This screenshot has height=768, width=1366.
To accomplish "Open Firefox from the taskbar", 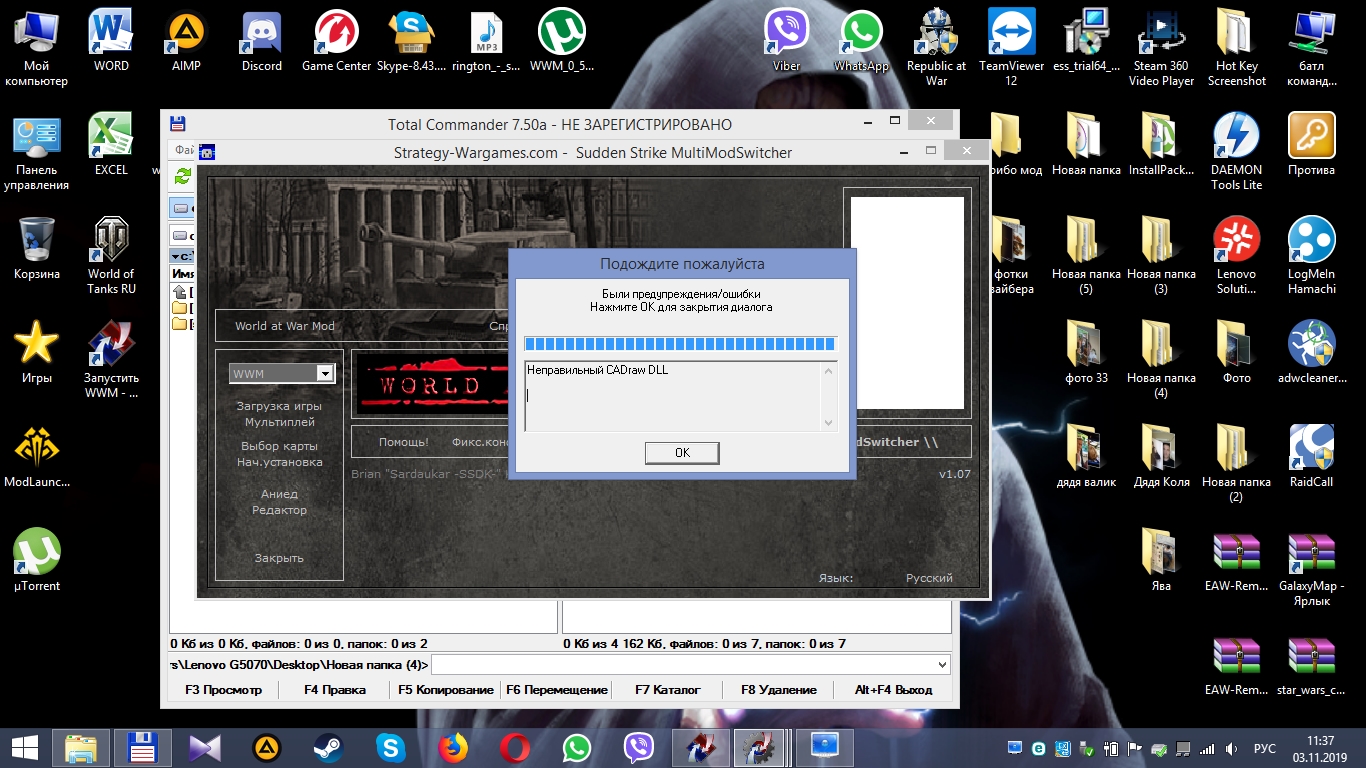I will [x=453, y=748].
